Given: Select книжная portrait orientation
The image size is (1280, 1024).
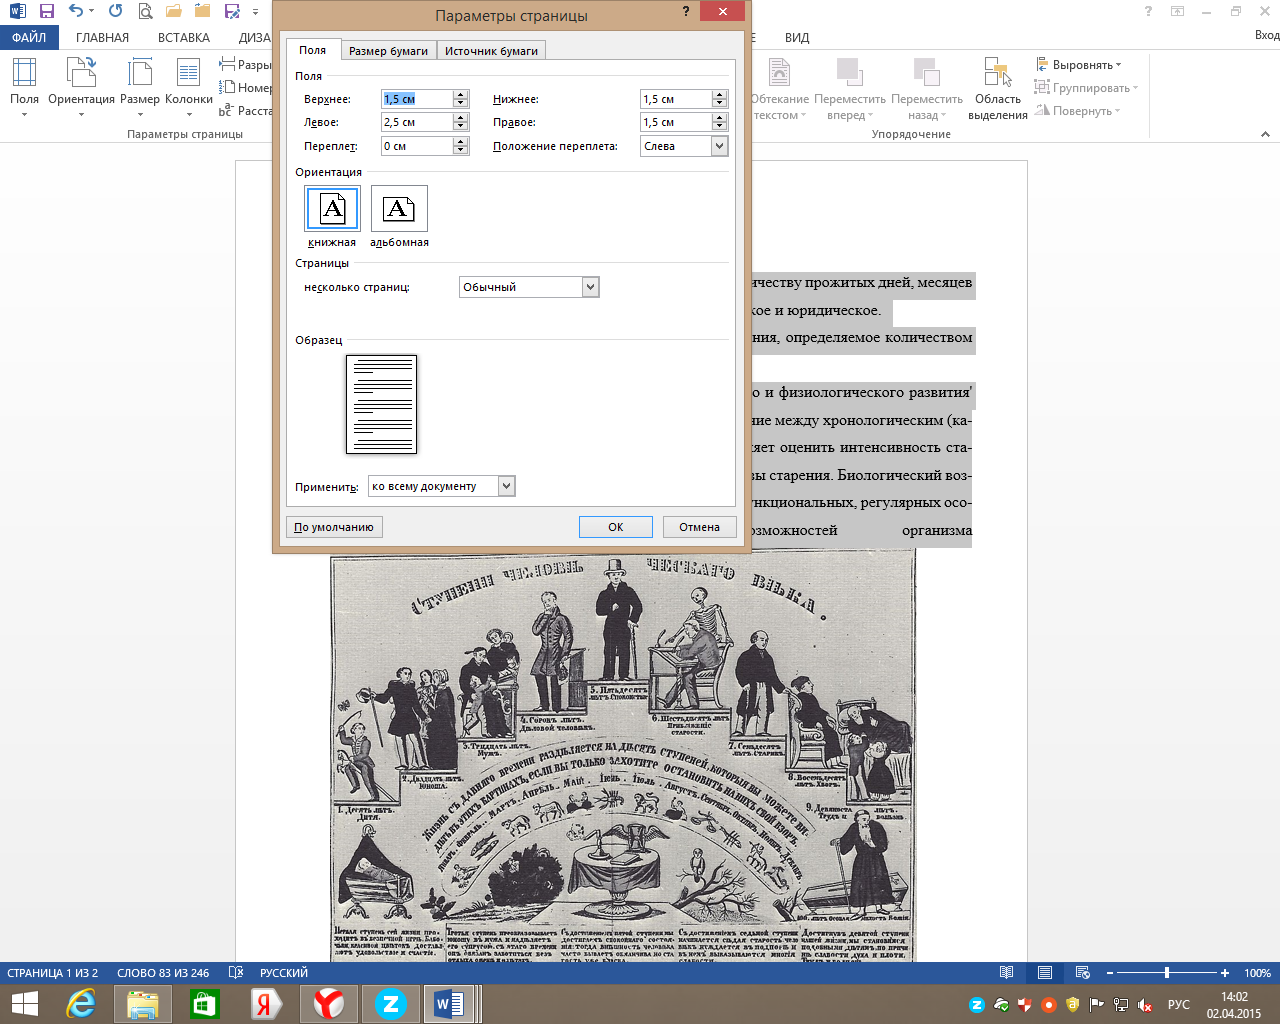Looking at the screenshot, I should tap(332, 209).
